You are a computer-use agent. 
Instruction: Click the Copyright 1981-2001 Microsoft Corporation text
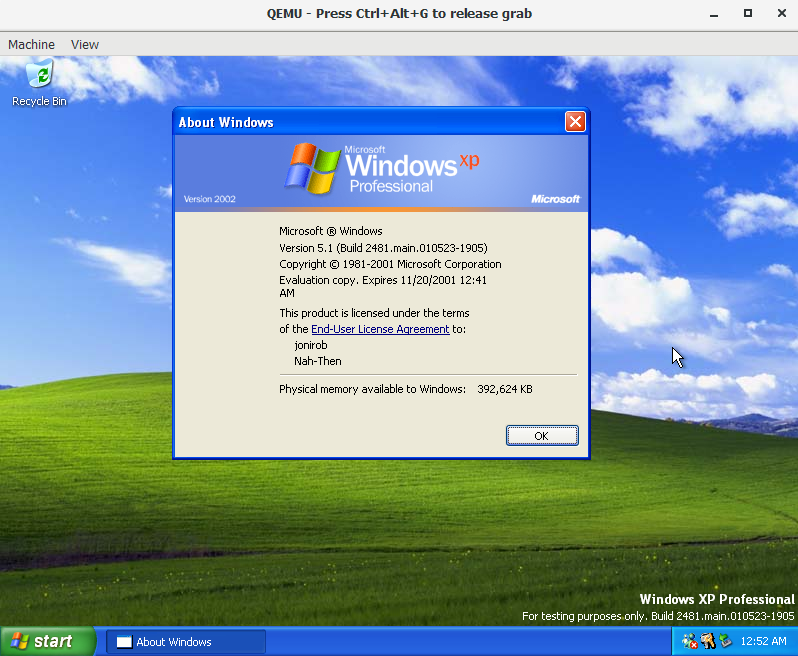click(390, 264)
